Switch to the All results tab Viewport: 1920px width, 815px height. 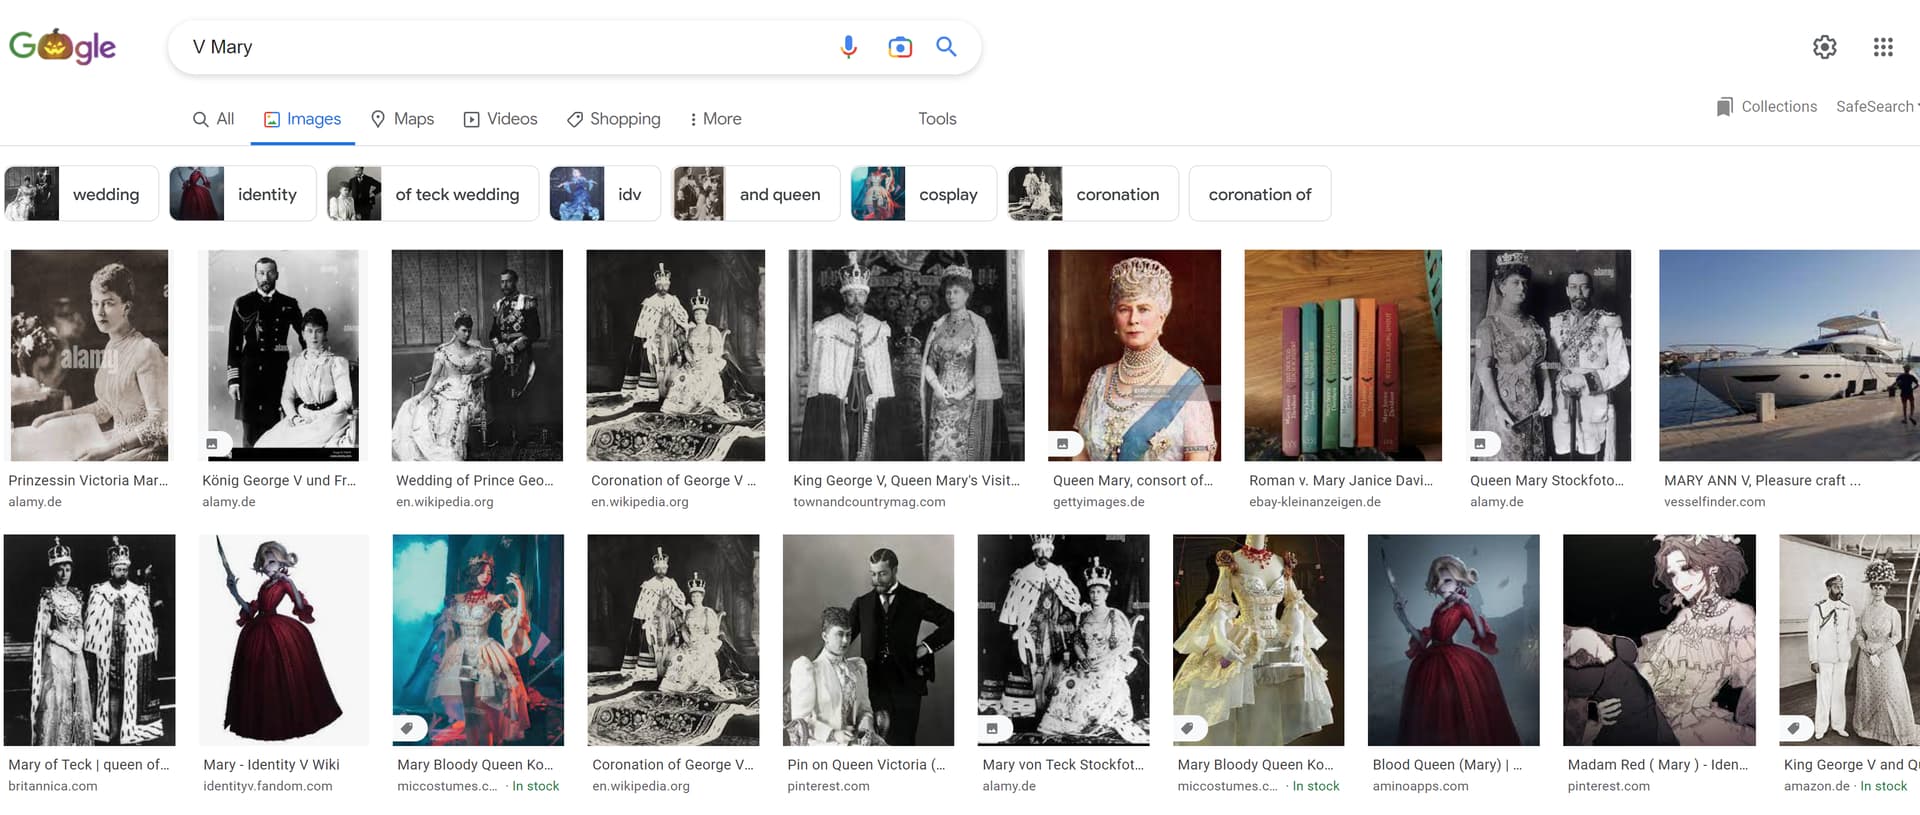click(214, 119)
